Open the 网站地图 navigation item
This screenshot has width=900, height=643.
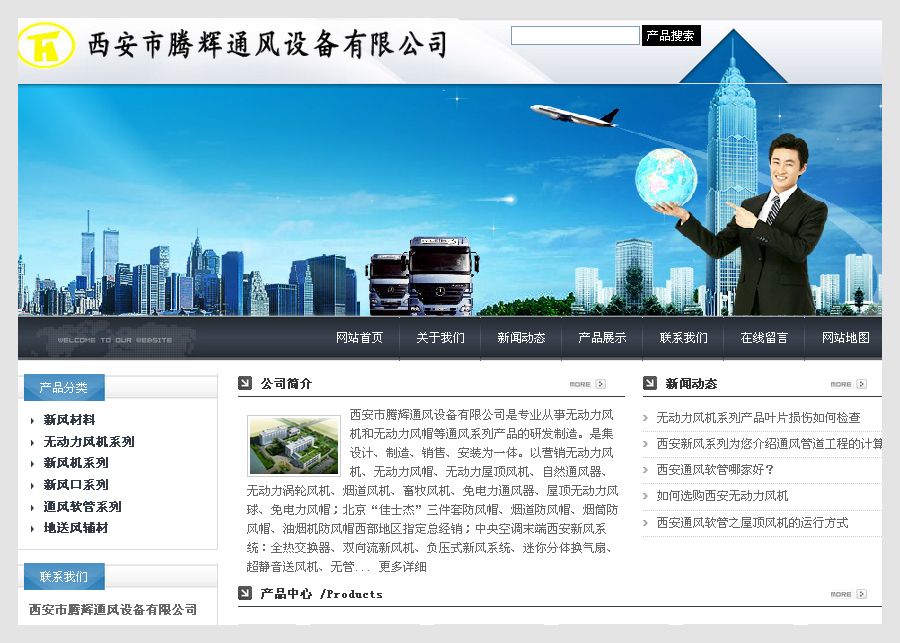[x=841, y=337]
